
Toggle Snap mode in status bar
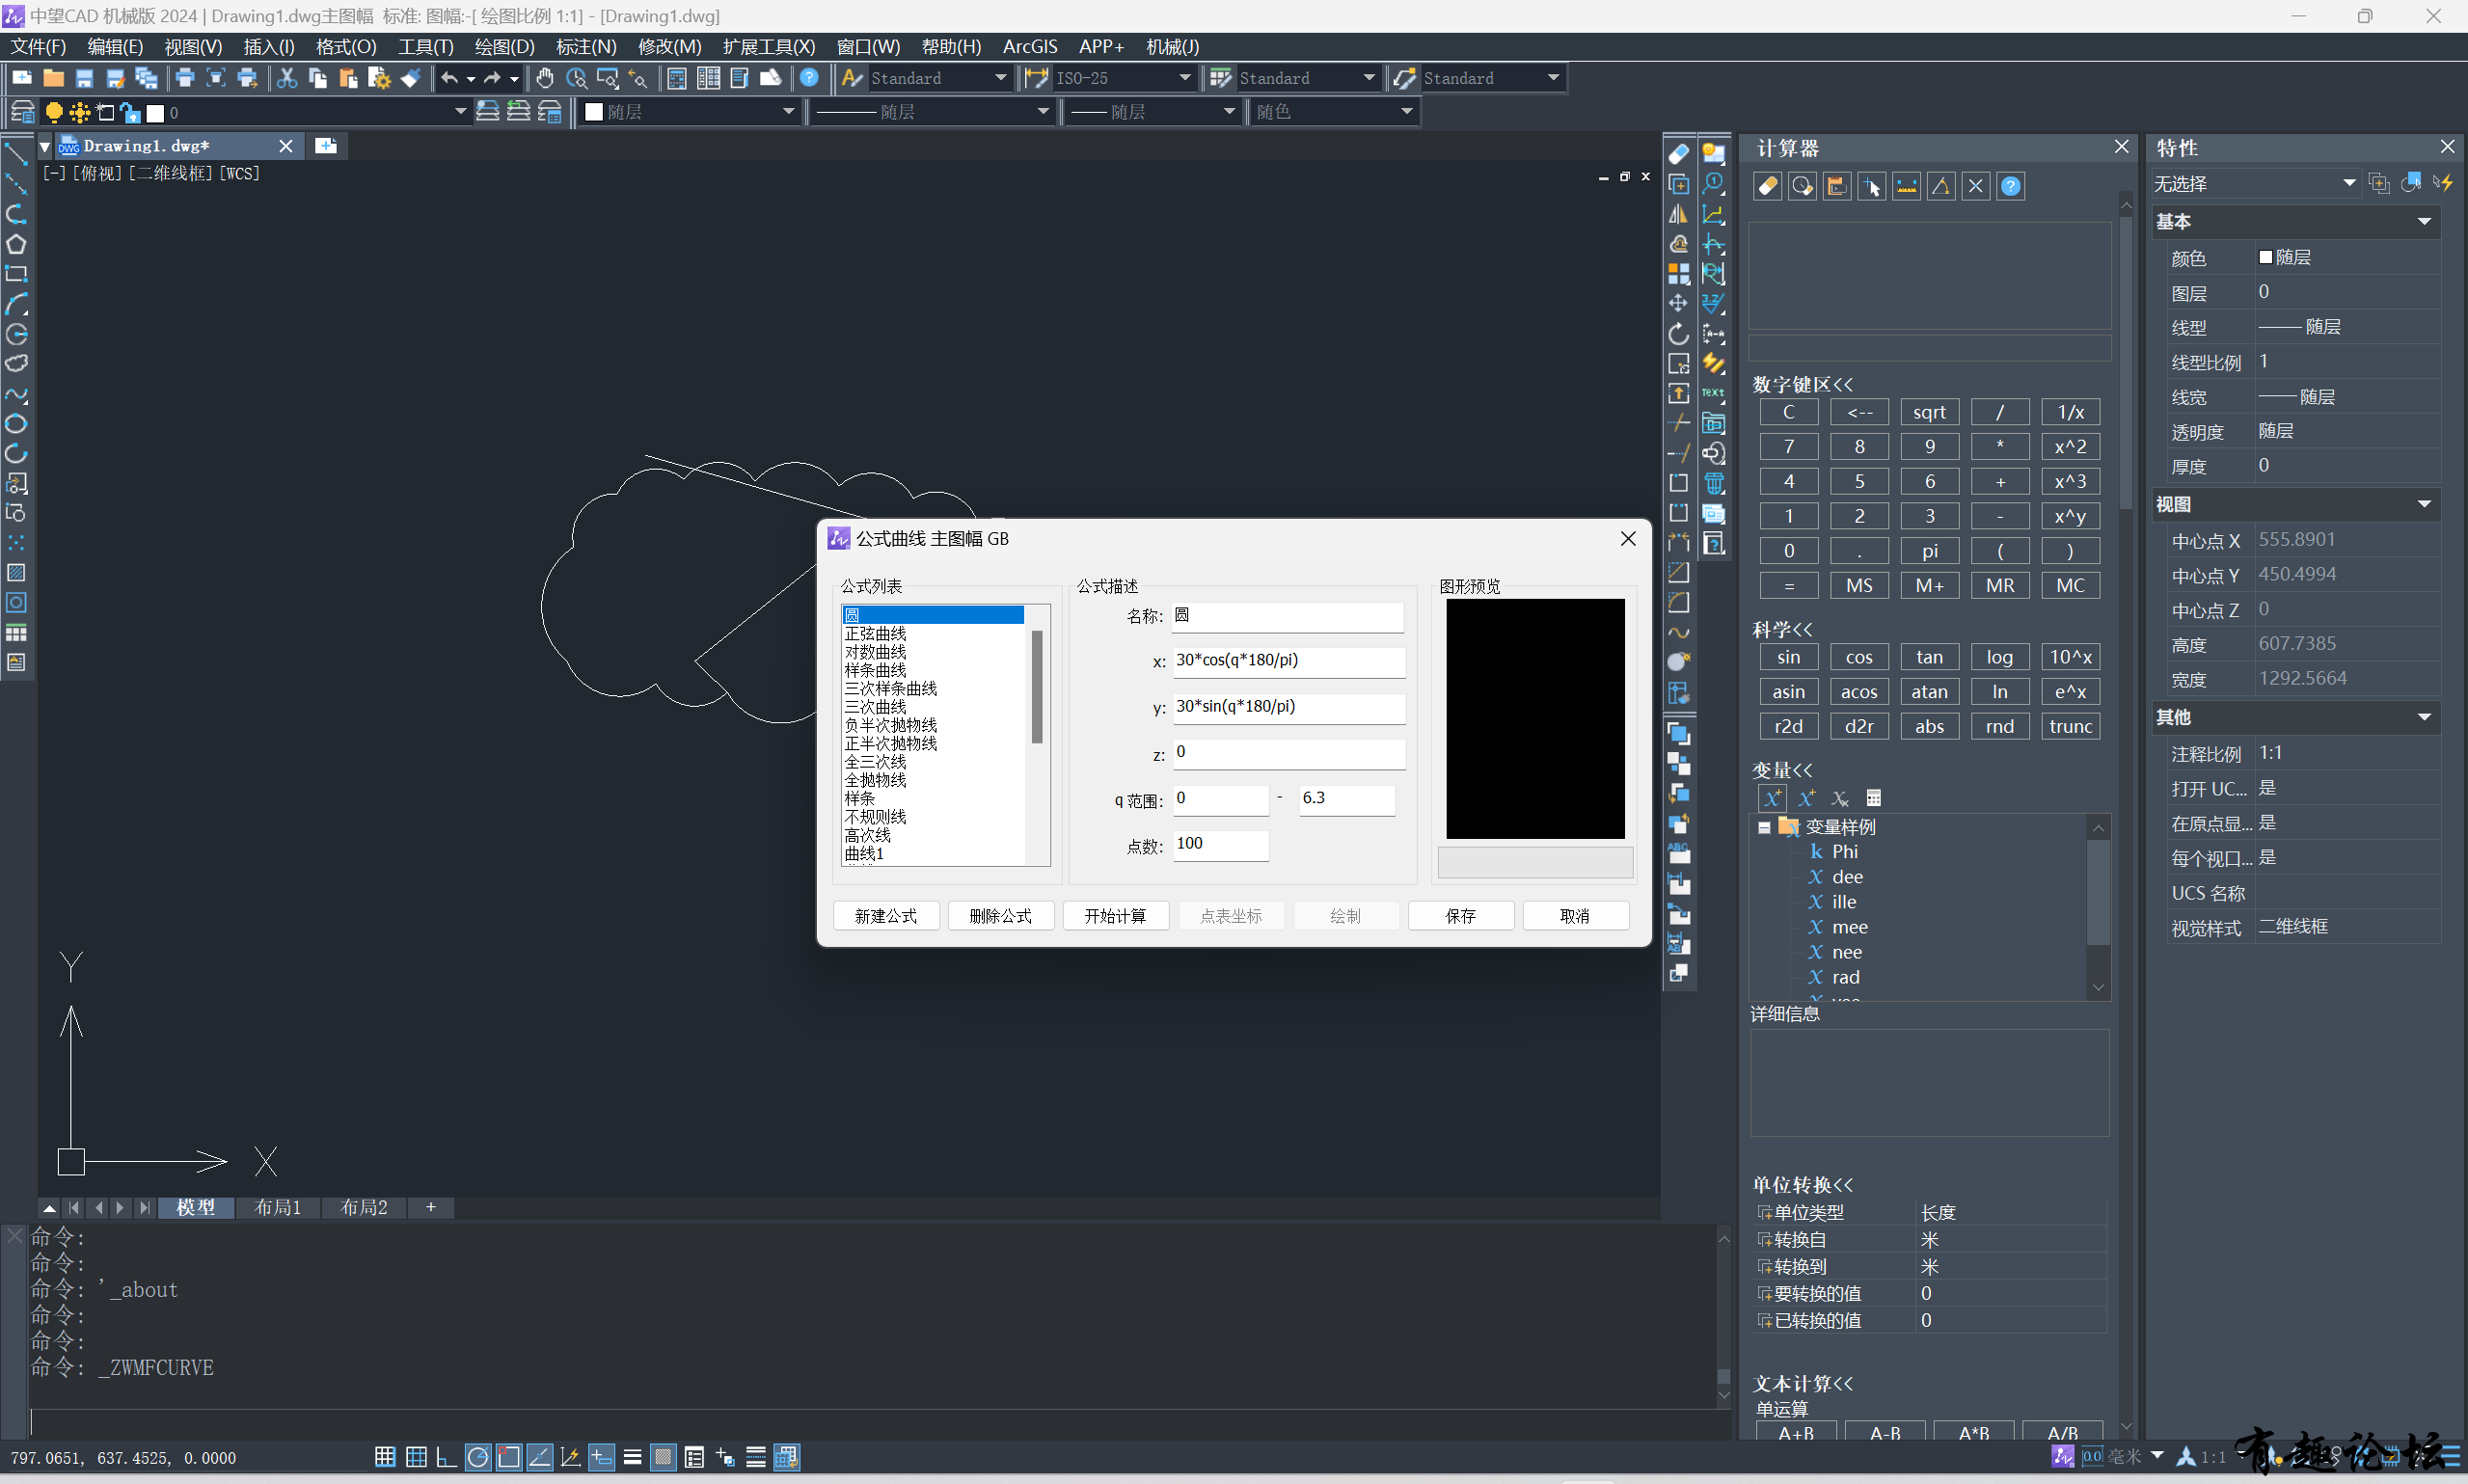point(385,1457)
